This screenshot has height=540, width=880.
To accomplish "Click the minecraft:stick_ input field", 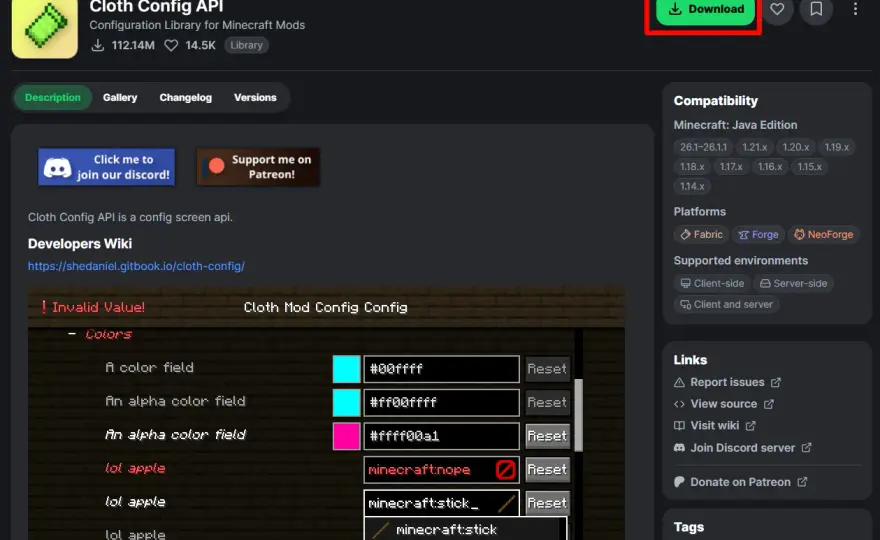I will point(442,503).
